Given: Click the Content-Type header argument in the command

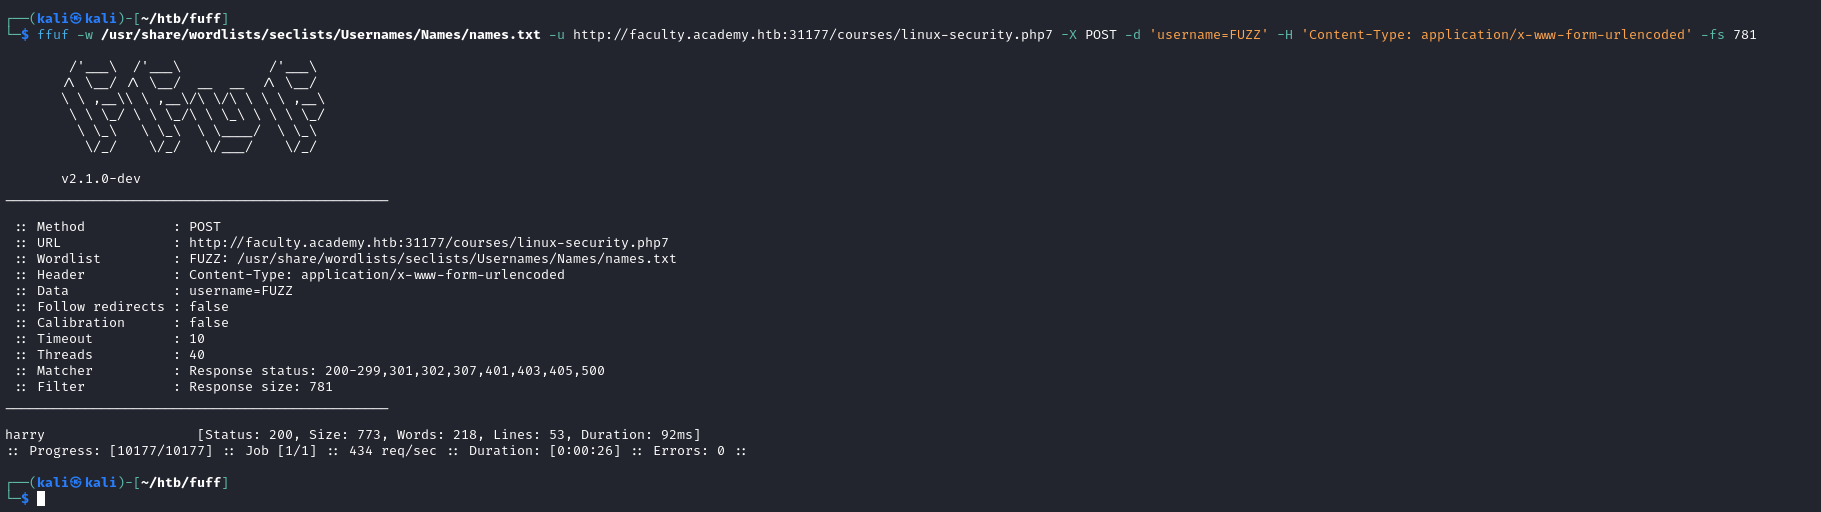Looking at the screenshot, I should (1496, 35).
